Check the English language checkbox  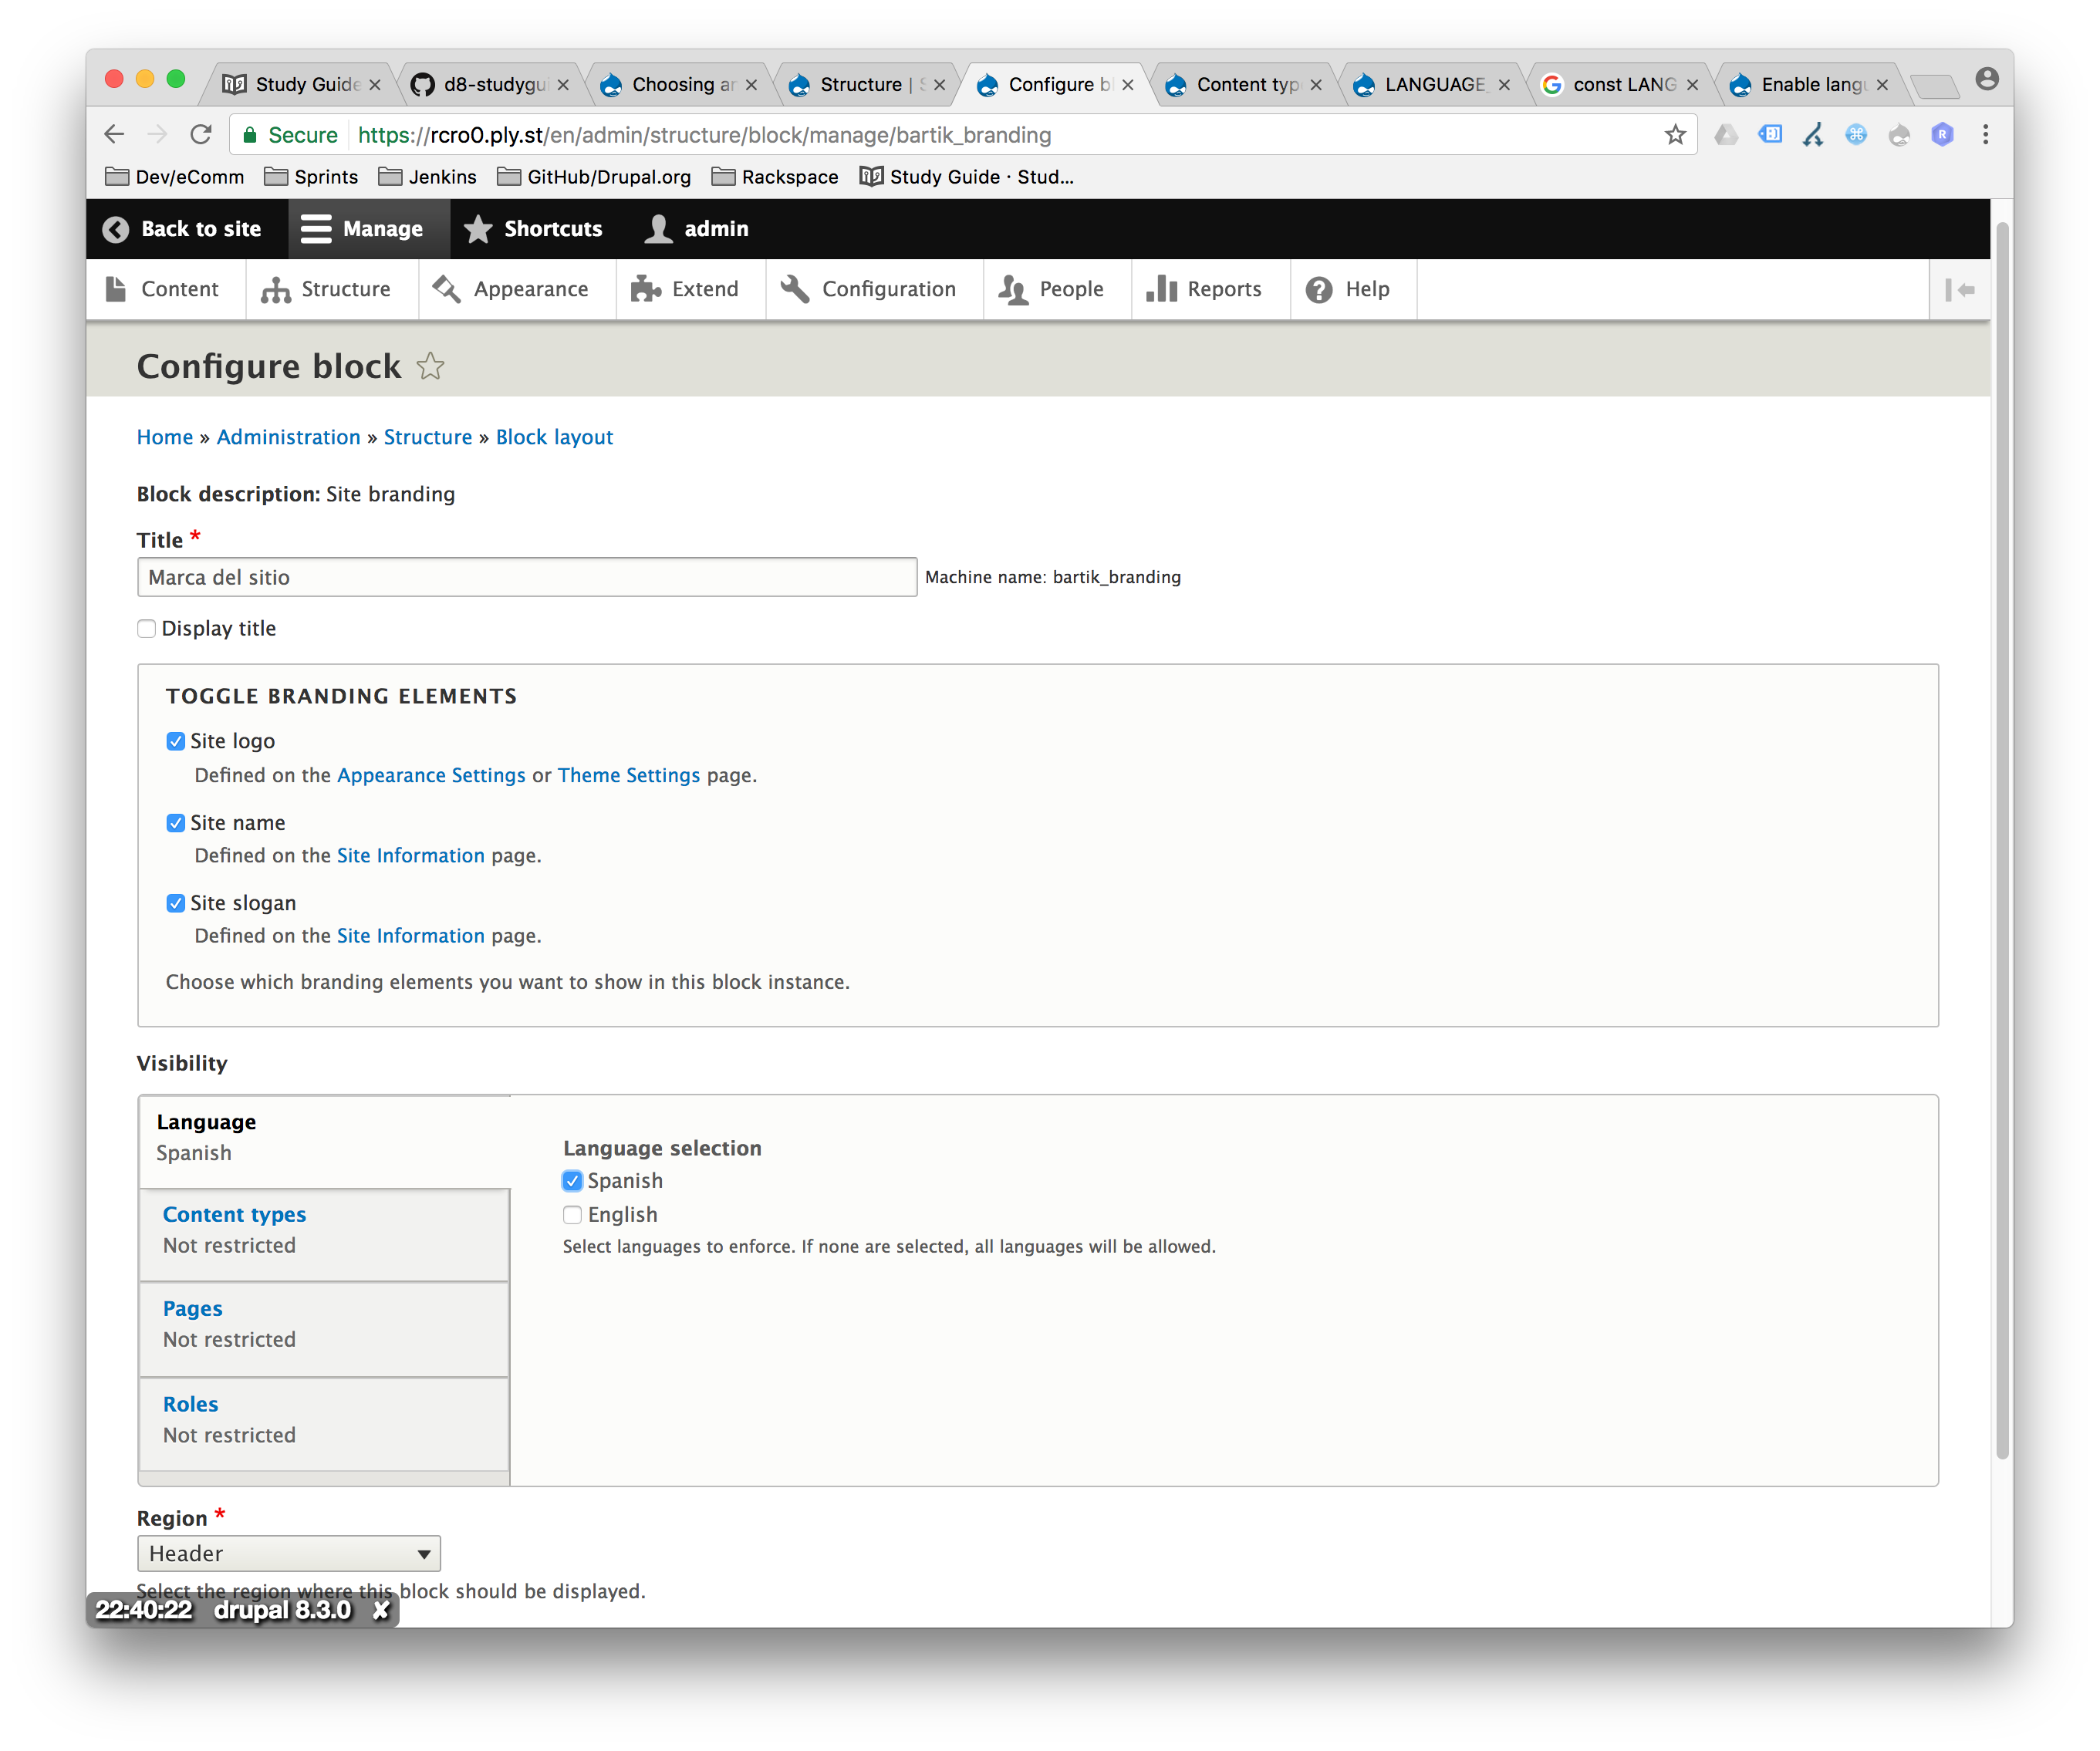pyautogui.click(x=572, y=1215)
